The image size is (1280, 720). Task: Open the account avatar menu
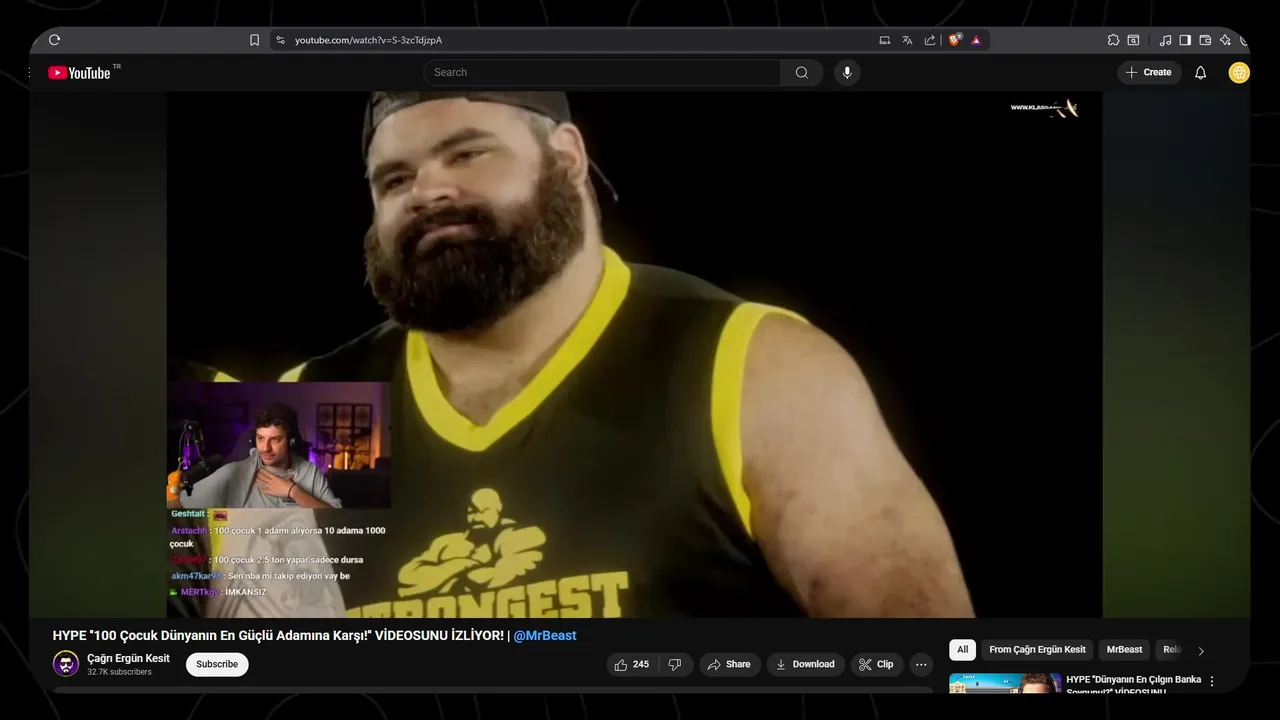coord(1239,72)
